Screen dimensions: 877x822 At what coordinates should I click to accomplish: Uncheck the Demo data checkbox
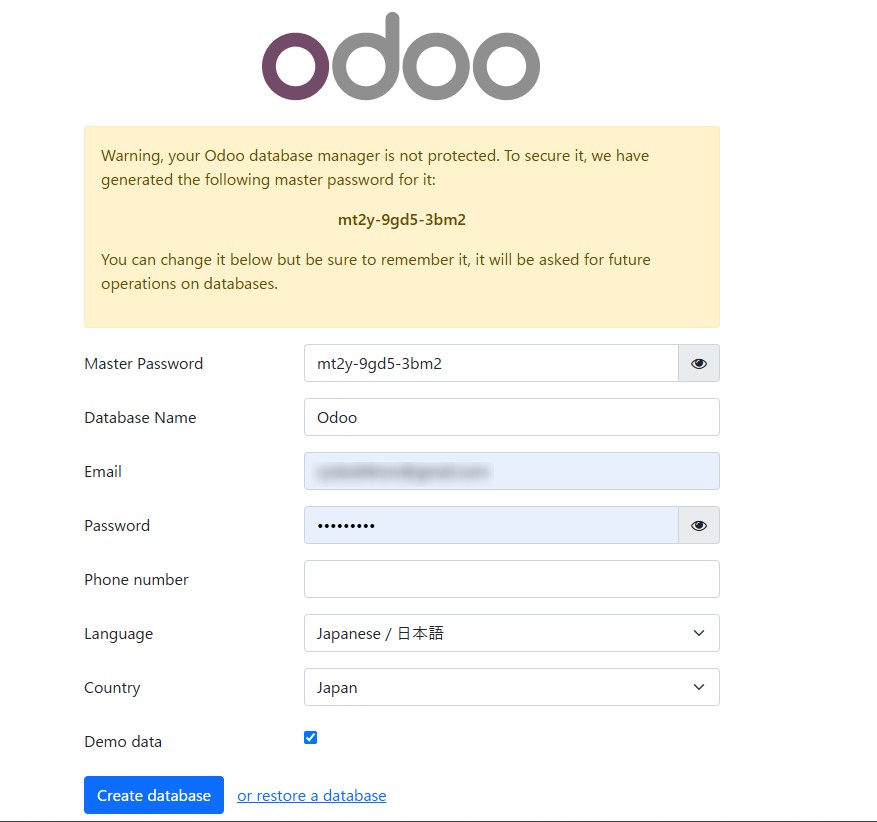click(310, 738)
